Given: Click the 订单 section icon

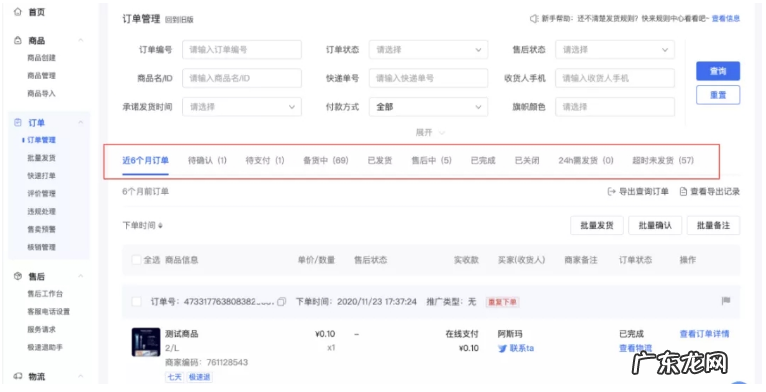Looking at the screenshot, I should coord(18,122).
